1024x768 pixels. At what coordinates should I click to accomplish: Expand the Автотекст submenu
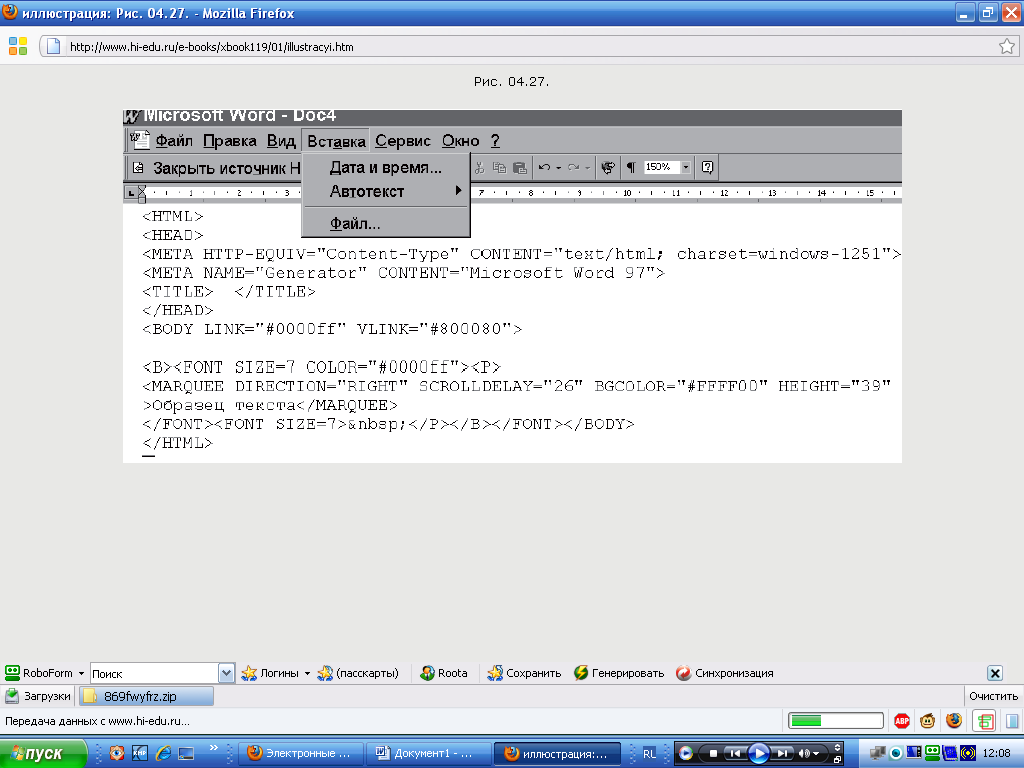tap(385, 191)
